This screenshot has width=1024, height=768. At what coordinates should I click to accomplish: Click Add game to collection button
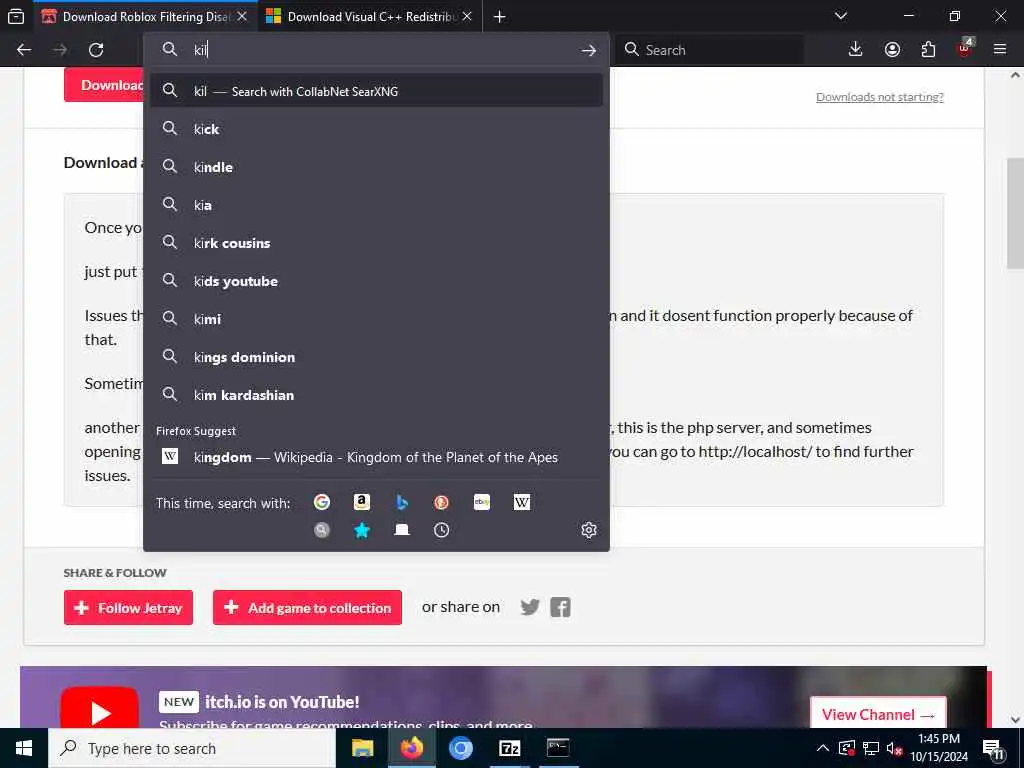[x=307, y=607]
